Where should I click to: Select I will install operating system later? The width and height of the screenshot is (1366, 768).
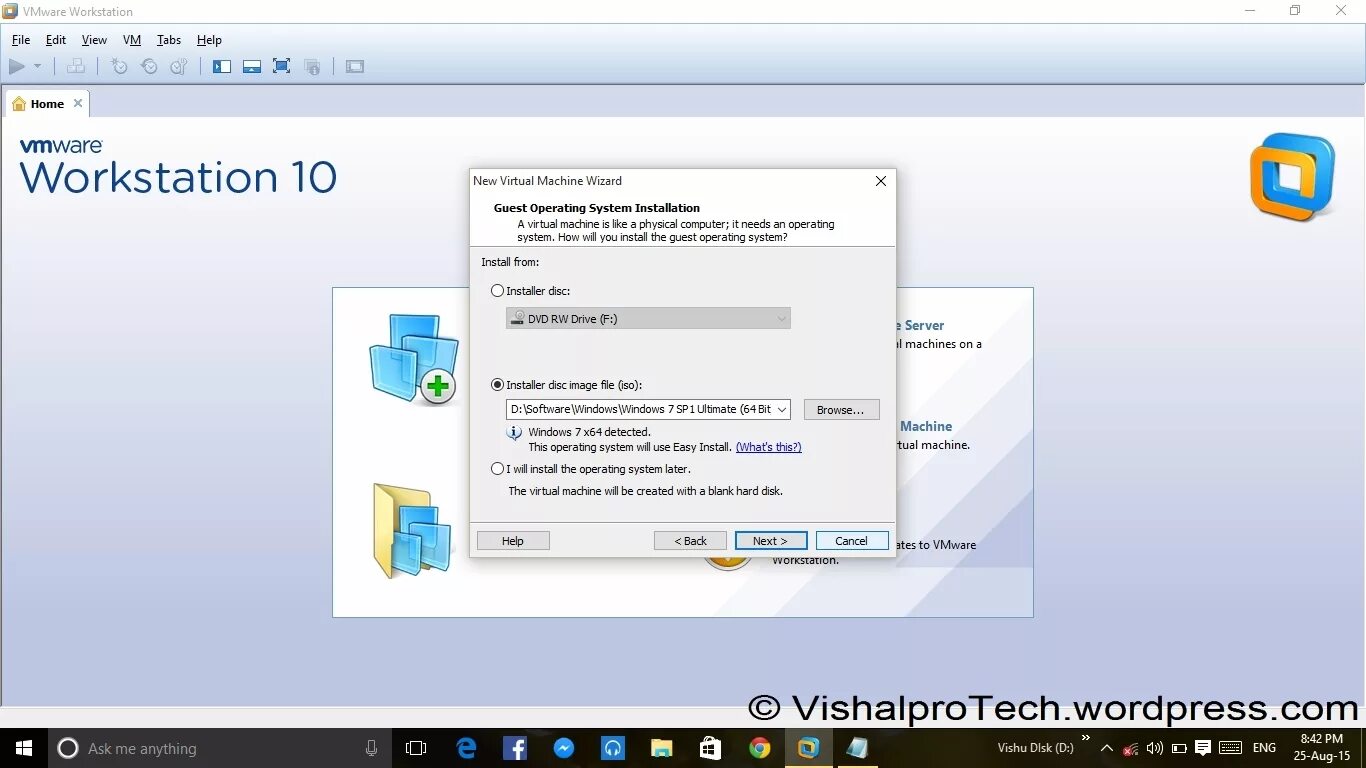coord(498,469)
